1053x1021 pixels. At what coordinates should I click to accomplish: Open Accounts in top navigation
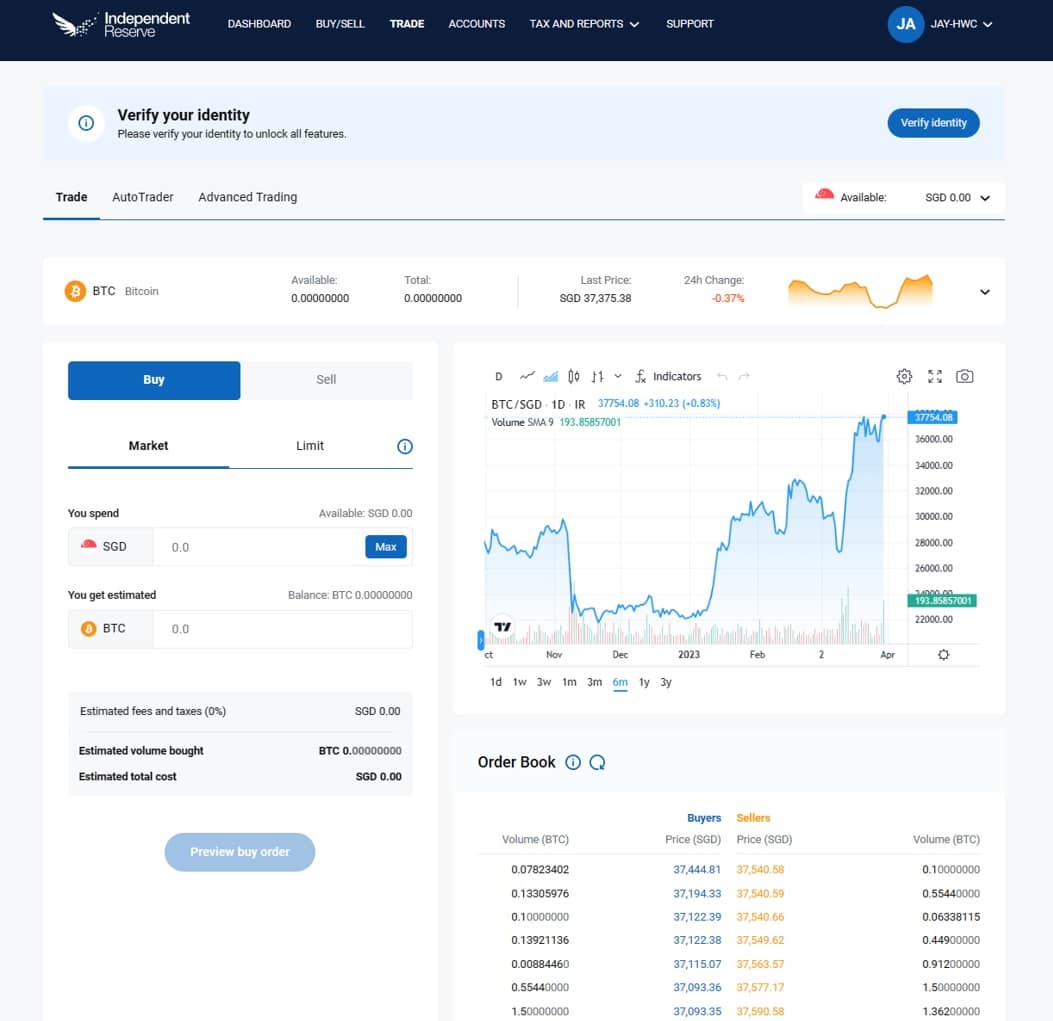point(477,24)
